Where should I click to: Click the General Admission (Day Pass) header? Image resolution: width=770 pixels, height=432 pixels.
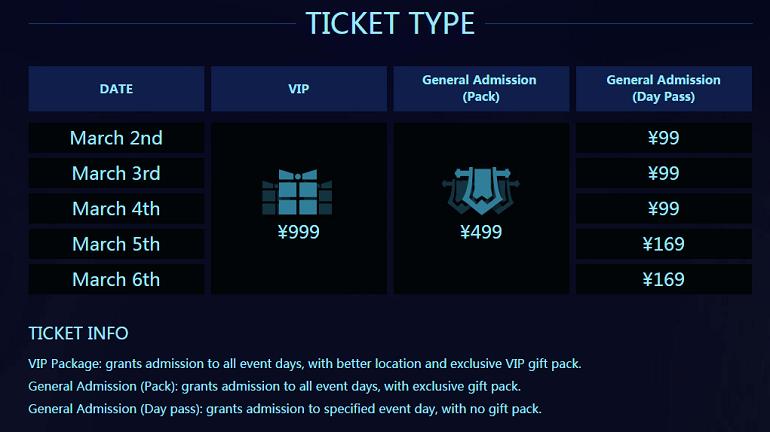point(663,89)
